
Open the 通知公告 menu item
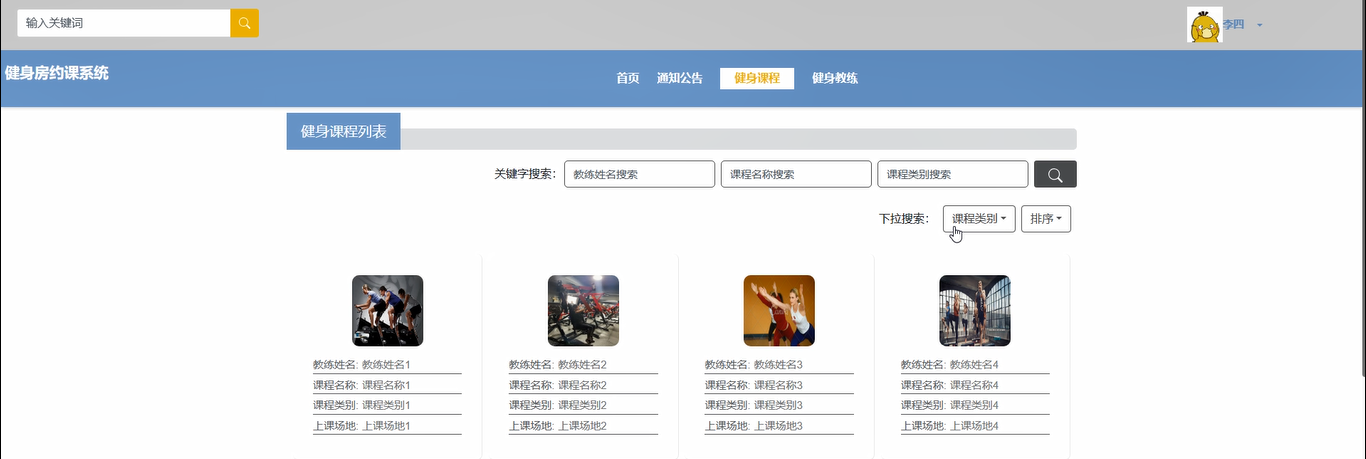pyautogui.click(x=680, y=78)
